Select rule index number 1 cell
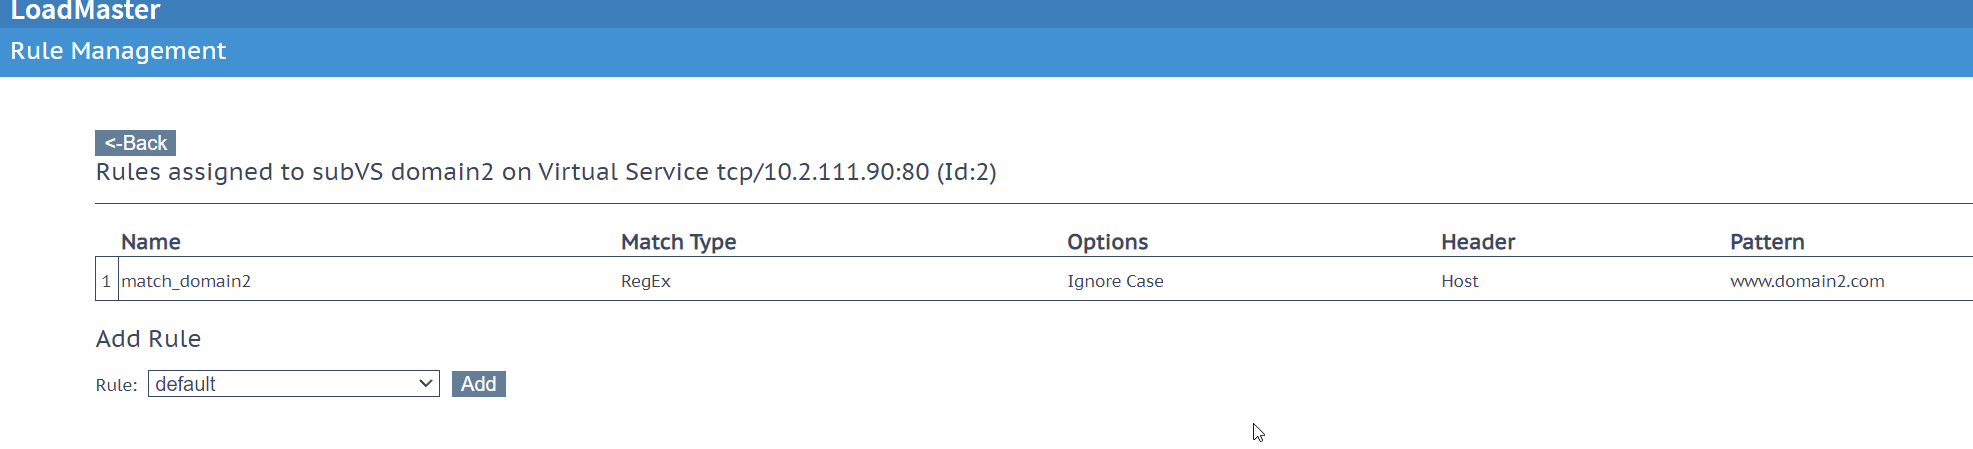1973x449 pixels. [x=106, y=281]
